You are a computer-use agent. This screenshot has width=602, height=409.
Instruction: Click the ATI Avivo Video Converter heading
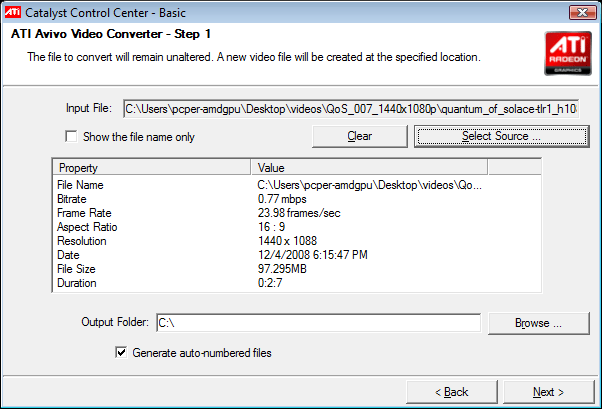click(111, 34)
